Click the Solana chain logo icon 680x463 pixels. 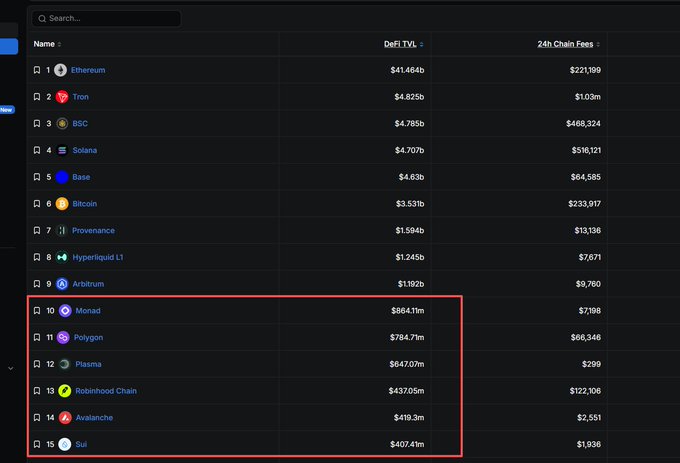coord(62,150)
